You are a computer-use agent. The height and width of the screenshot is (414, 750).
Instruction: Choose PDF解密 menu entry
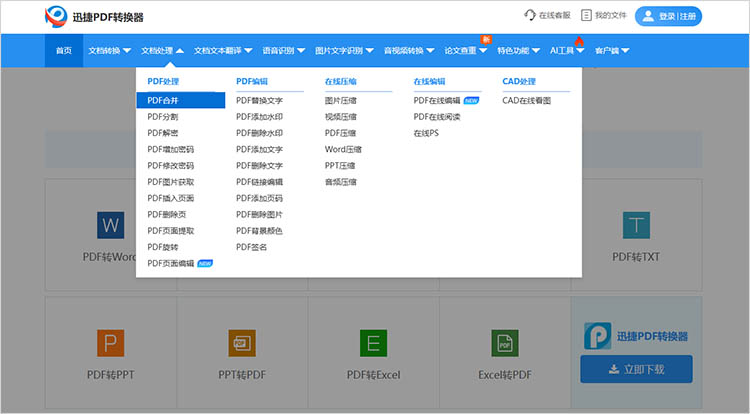click(163, 133)
